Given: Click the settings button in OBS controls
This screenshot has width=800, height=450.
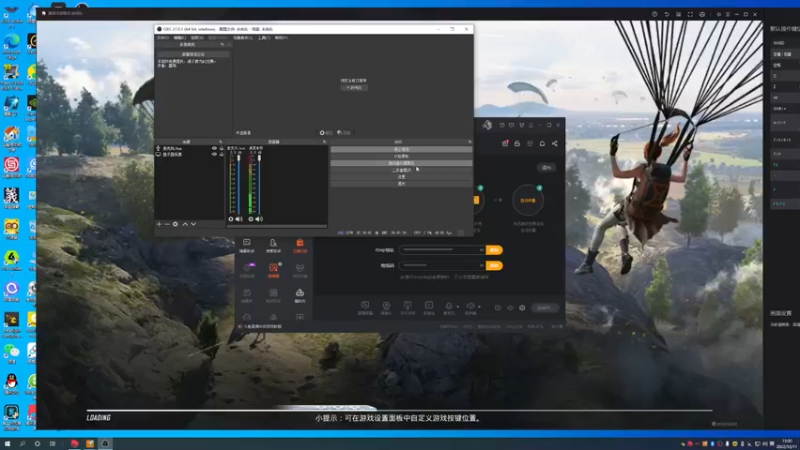Looking at the screenshot, I should pyautogui.click(x=401, y=177).
